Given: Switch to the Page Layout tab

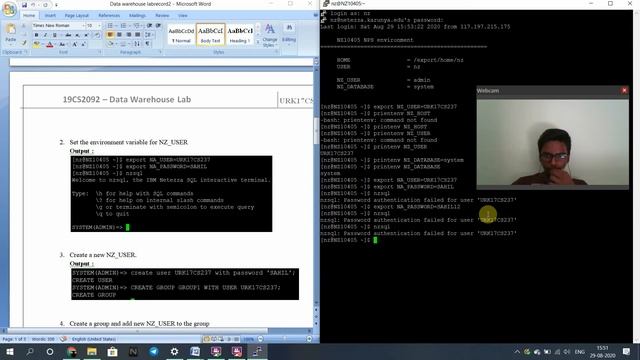Looking at the screenshot, I should (77, 16).
